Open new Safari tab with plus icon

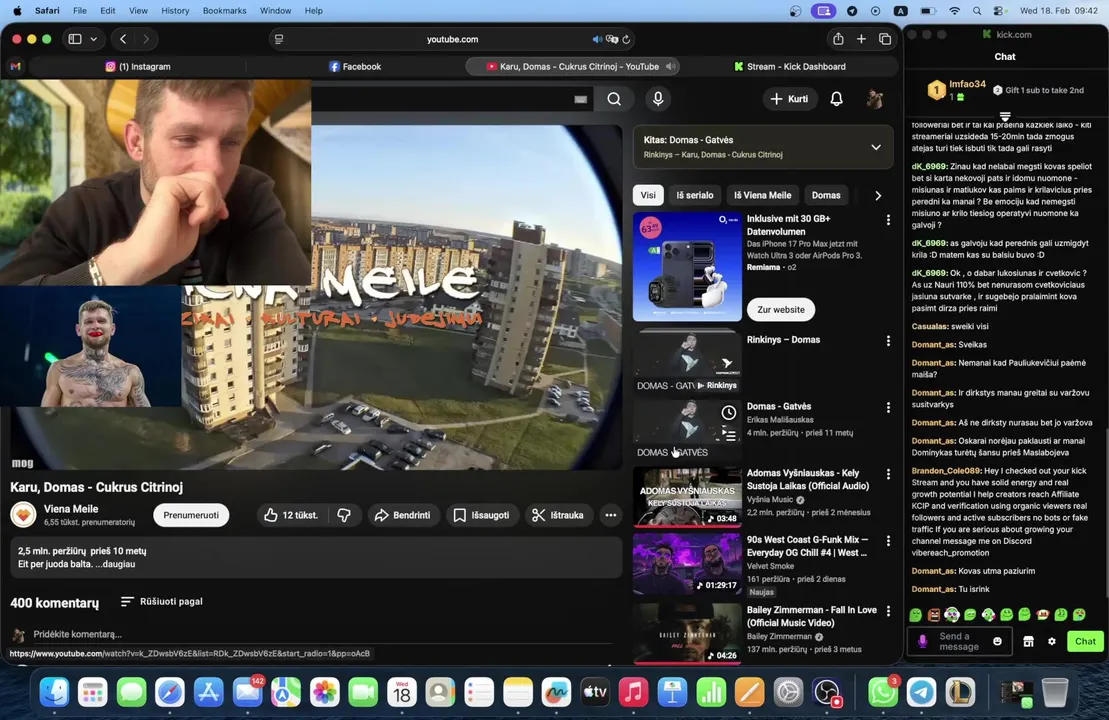pyautogui.click(x=861, y=39)
